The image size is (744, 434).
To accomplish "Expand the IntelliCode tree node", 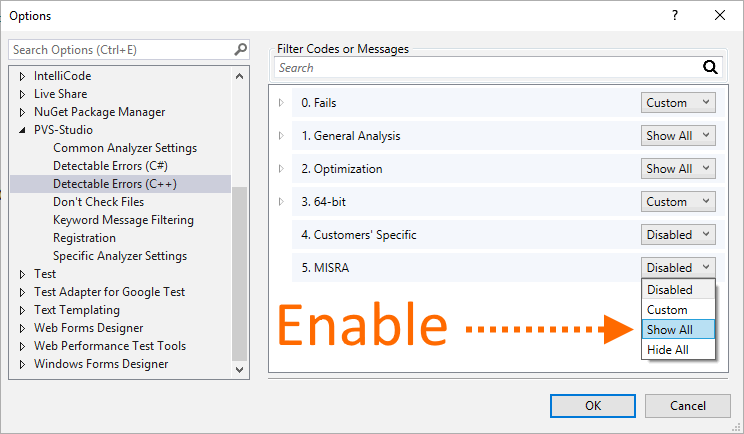I will 24,76.
